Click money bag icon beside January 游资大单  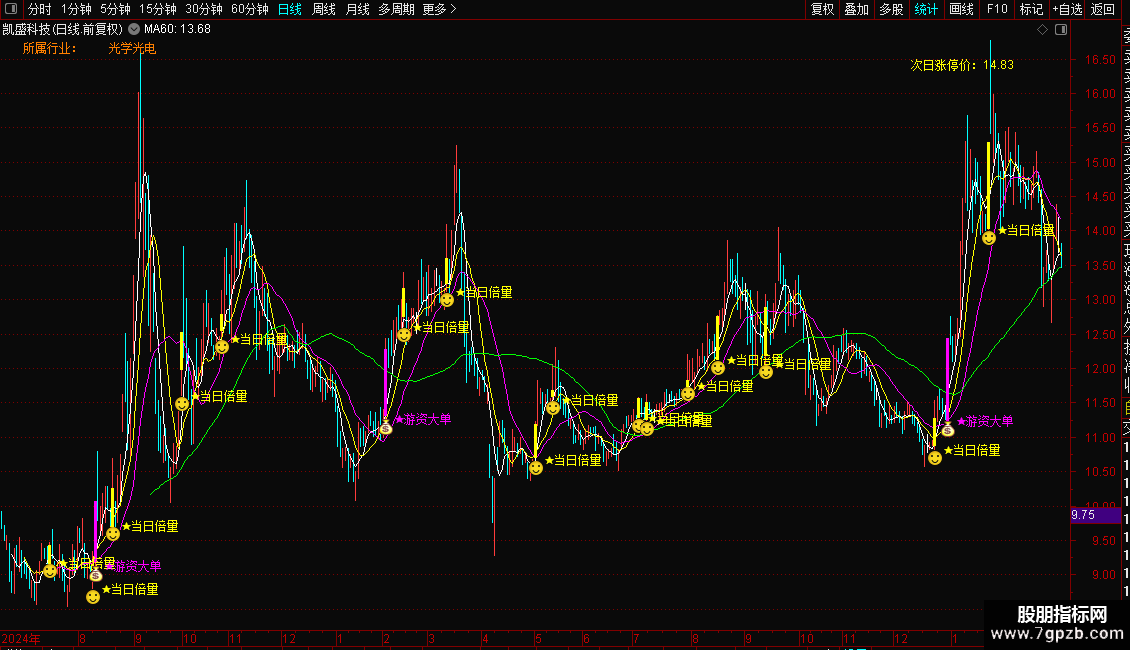coord(948,430)
